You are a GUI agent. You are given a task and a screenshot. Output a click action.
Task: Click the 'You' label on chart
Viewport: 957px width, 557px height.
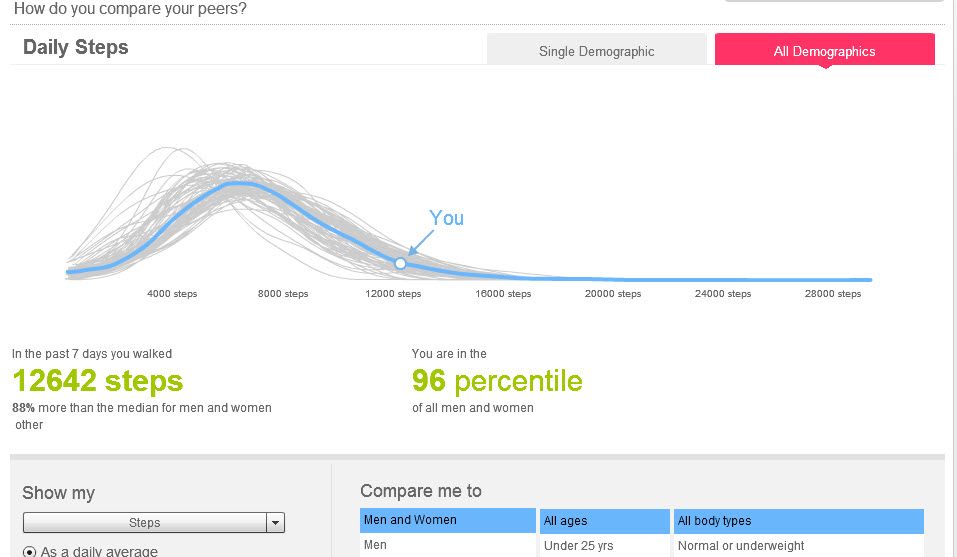coord(446,218)
